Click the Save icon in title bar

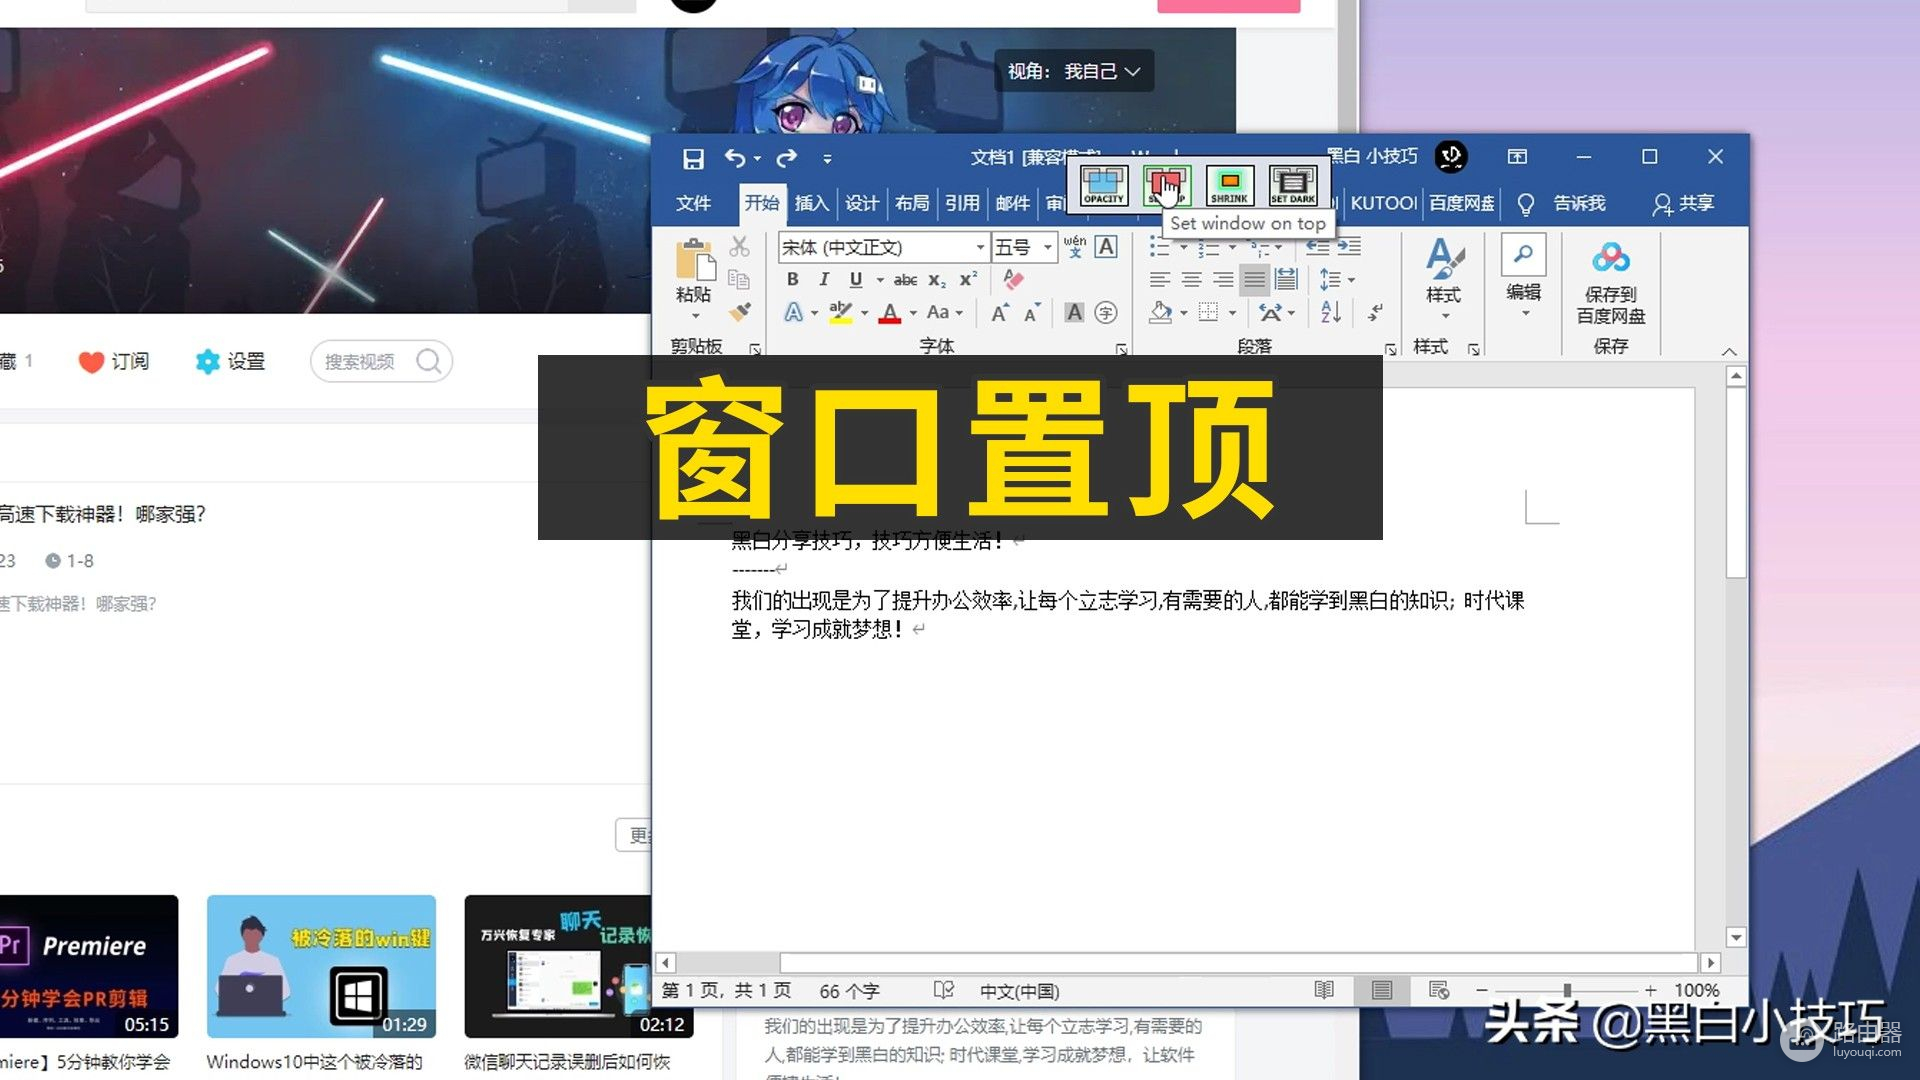click(693, 158)
